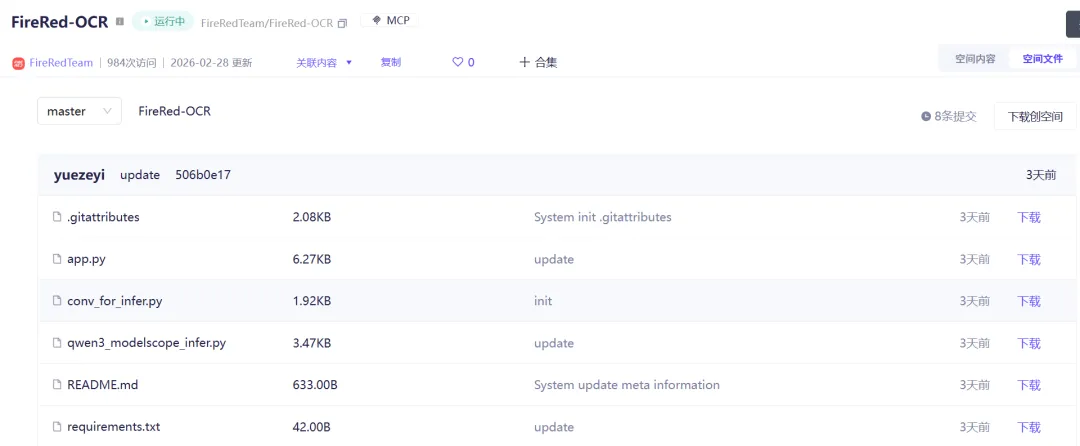
Task: Open the README.md file
Action: [103, 385]
